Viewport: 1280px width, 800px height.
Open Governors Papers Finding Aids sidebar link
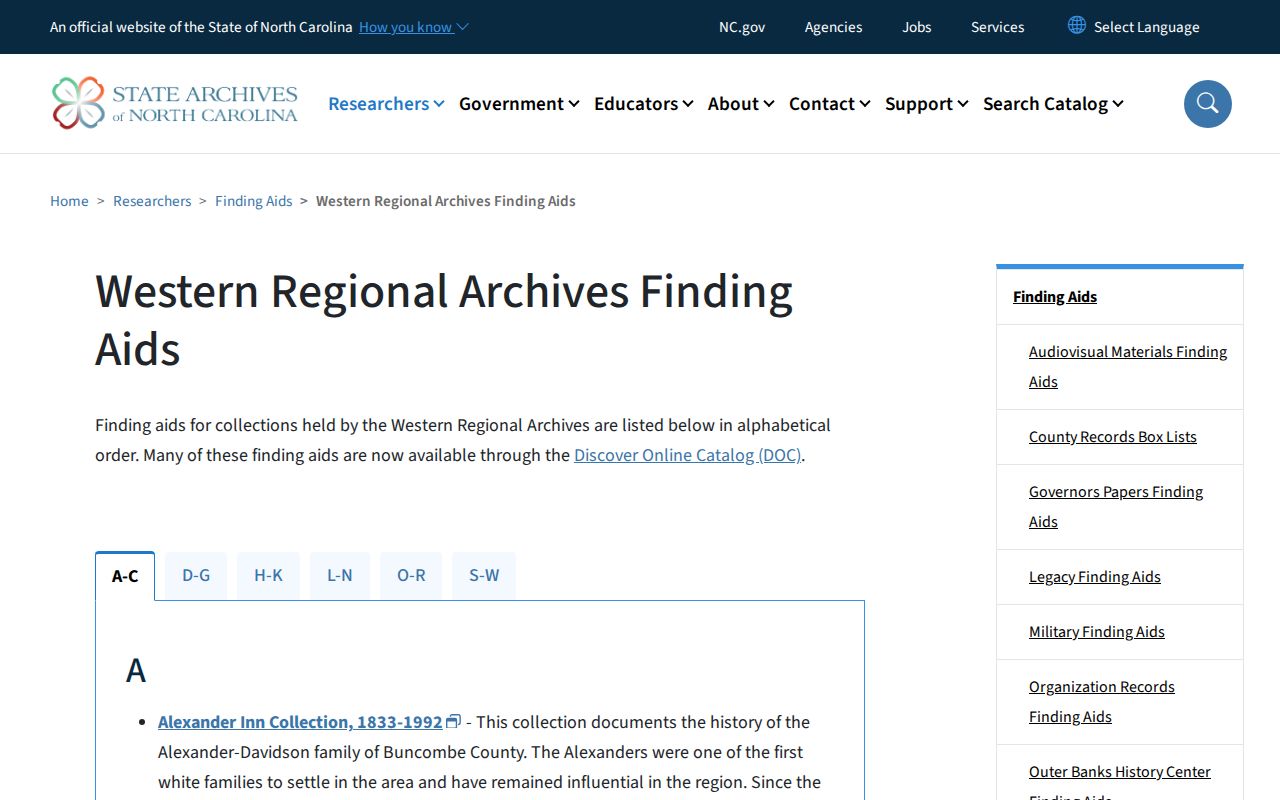pos(1116,507)
